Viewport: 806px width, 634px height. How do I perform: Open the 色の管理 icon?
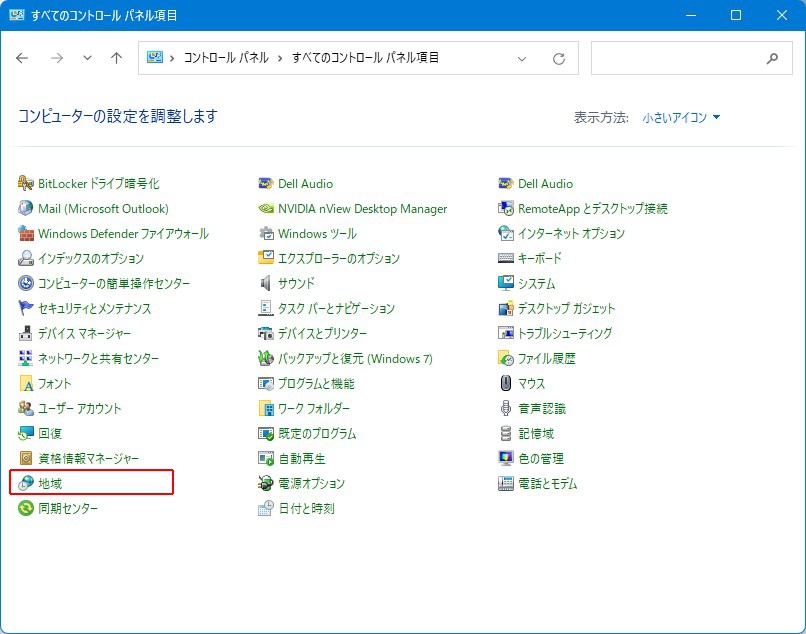[x=506, y=459]
